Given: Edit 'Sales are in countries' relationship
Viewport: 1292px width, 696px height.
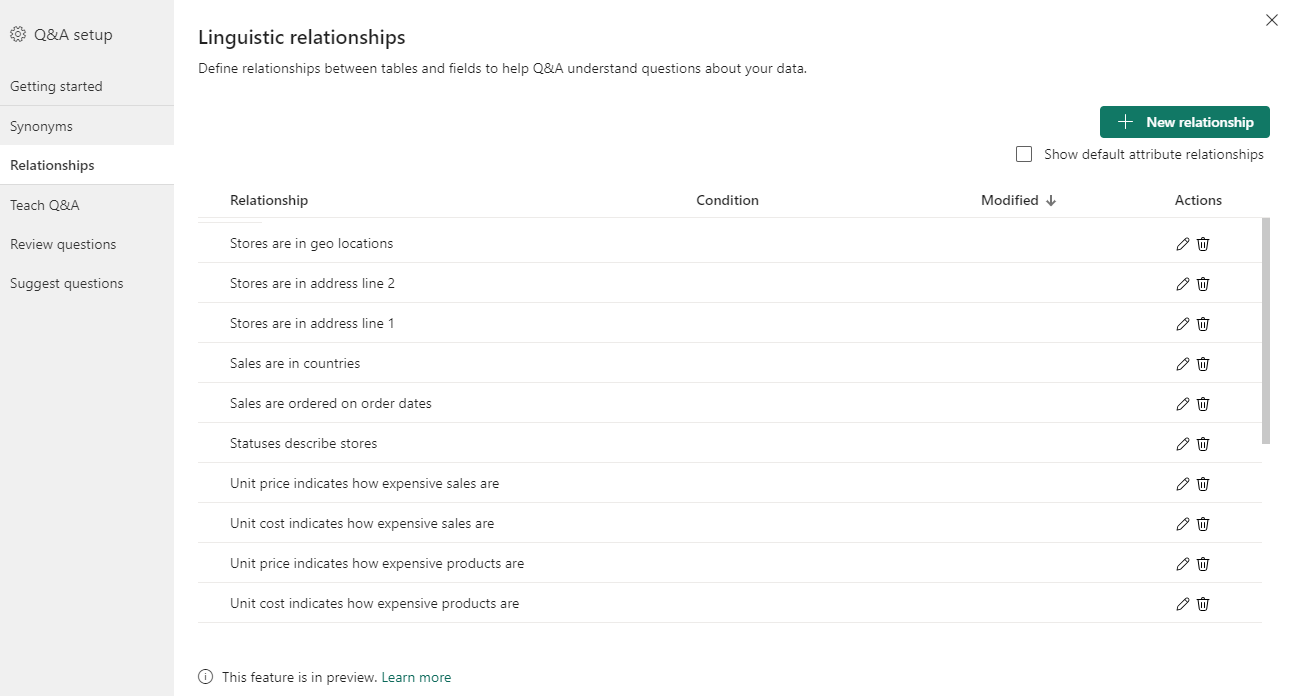Looking at the screenshot, I should pos(1183,364).
